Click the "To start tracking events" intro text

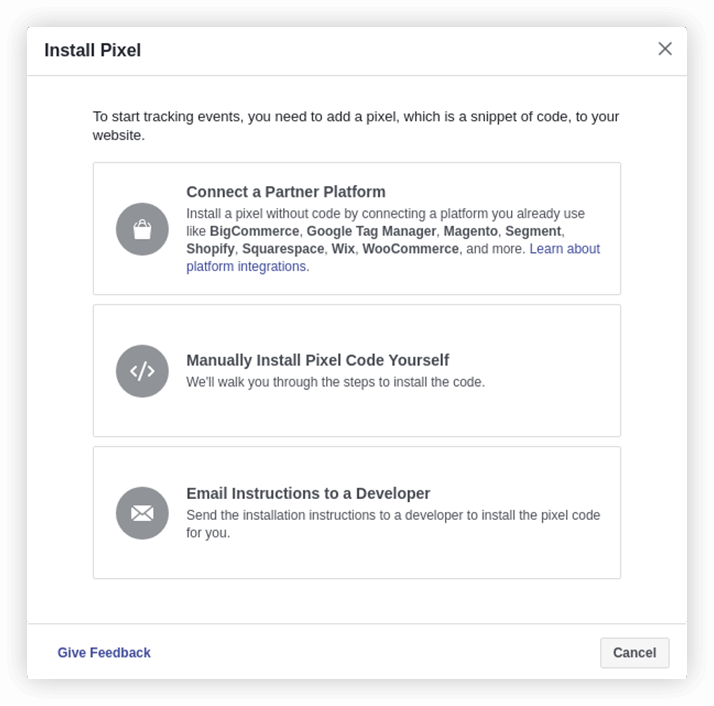click(x=356, y=126)
